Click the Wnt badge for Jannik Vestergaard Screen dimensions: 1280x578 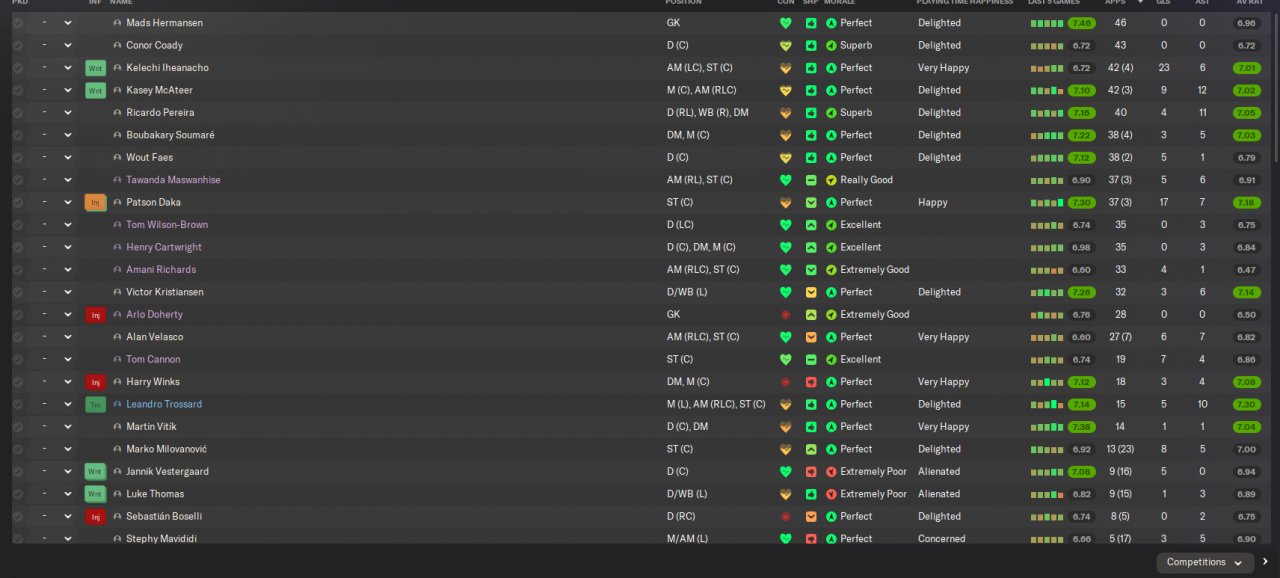[x=95, y=471]
